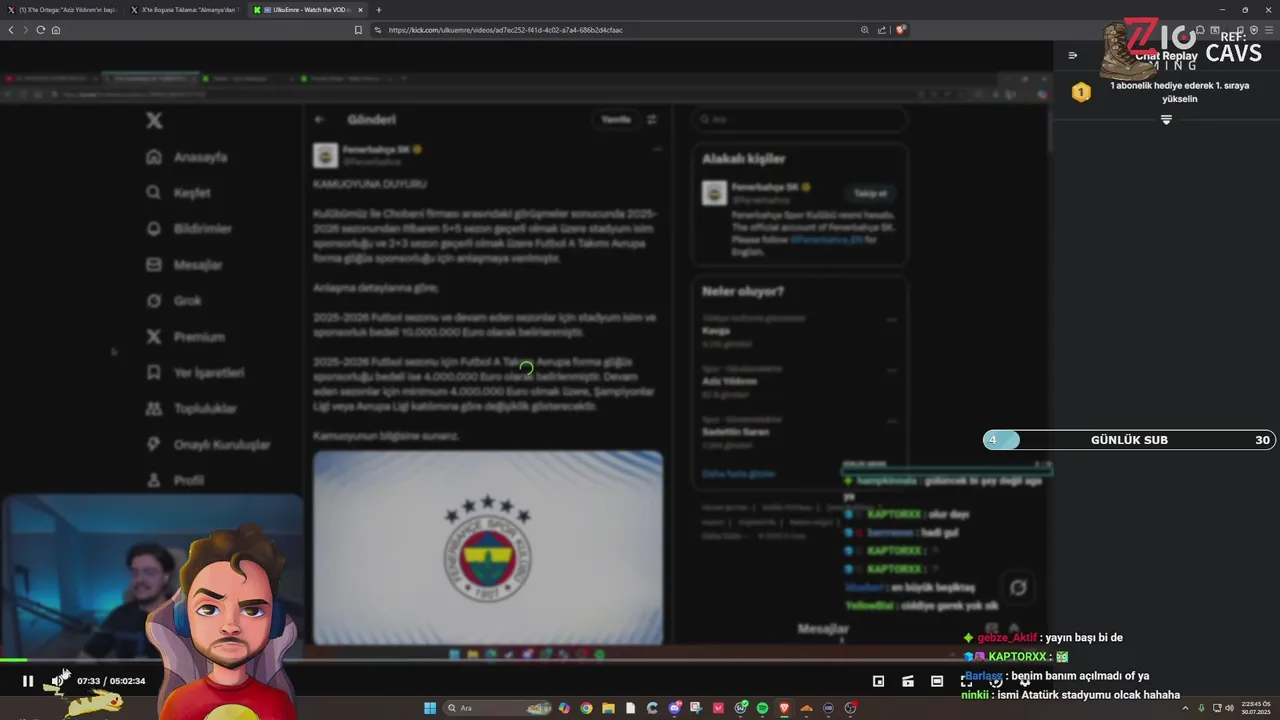Image resolution: width=1280 pixels, height=720 pixels.
Task: Open Discord from taskbar
Action: (675, 708)
